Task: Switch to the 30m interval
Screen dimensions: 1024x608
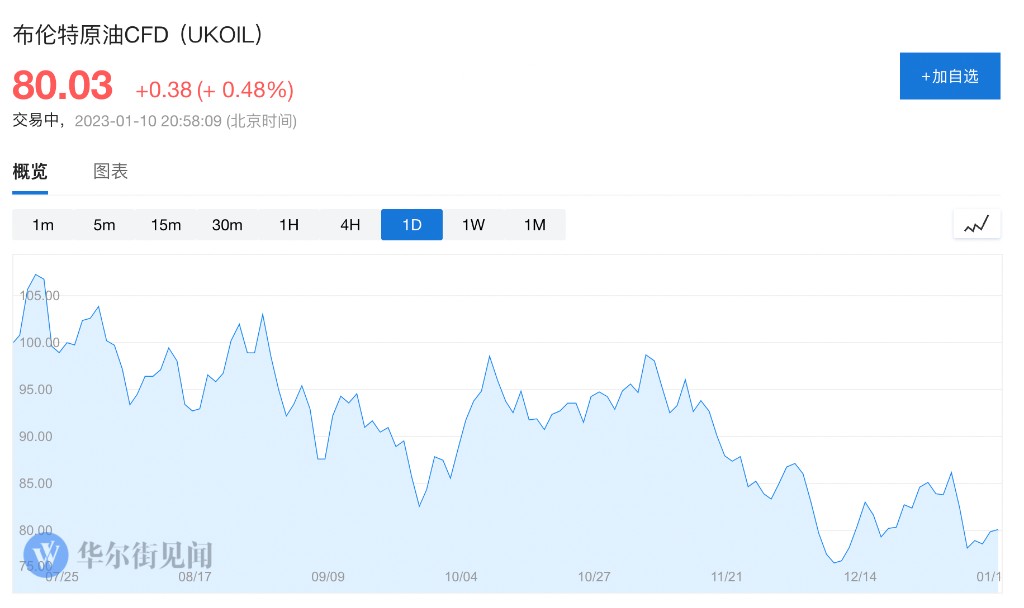Action: [x=227, y=225]
